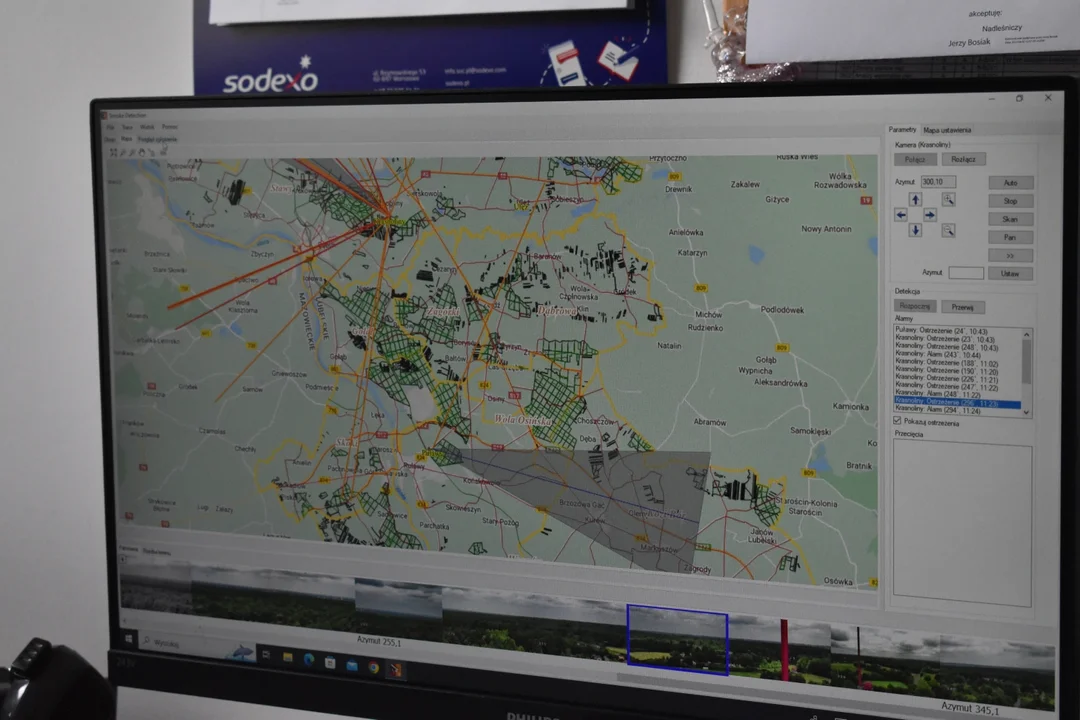Click the Azymut field showing 300,10
The width and height of the screenshot is (1080, 720).
(938, 182)
